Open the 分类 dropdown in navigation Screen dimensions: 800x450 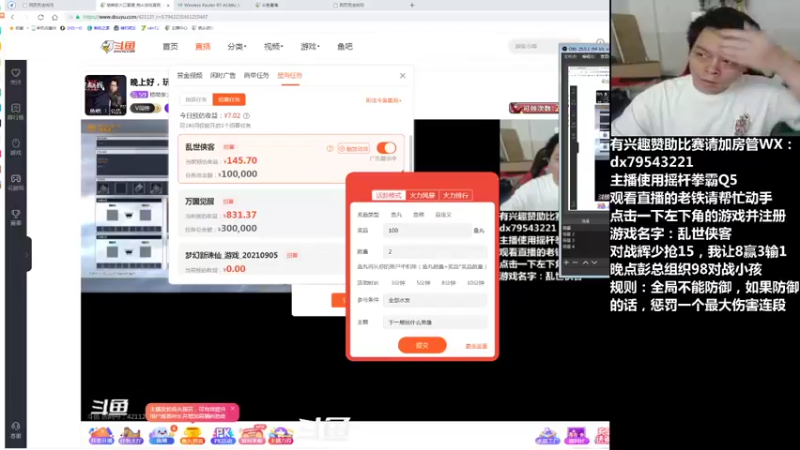tap(237, 46)
